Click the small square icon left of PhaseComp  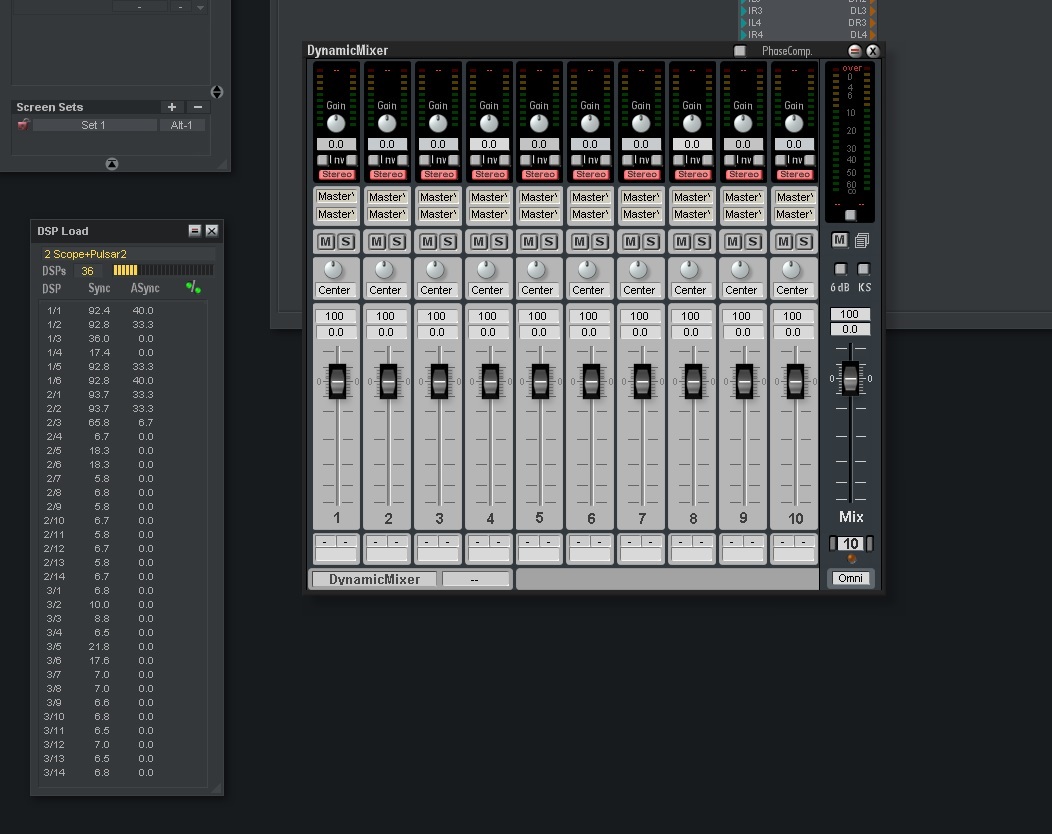pyautogui.click(x=740, y=50)
